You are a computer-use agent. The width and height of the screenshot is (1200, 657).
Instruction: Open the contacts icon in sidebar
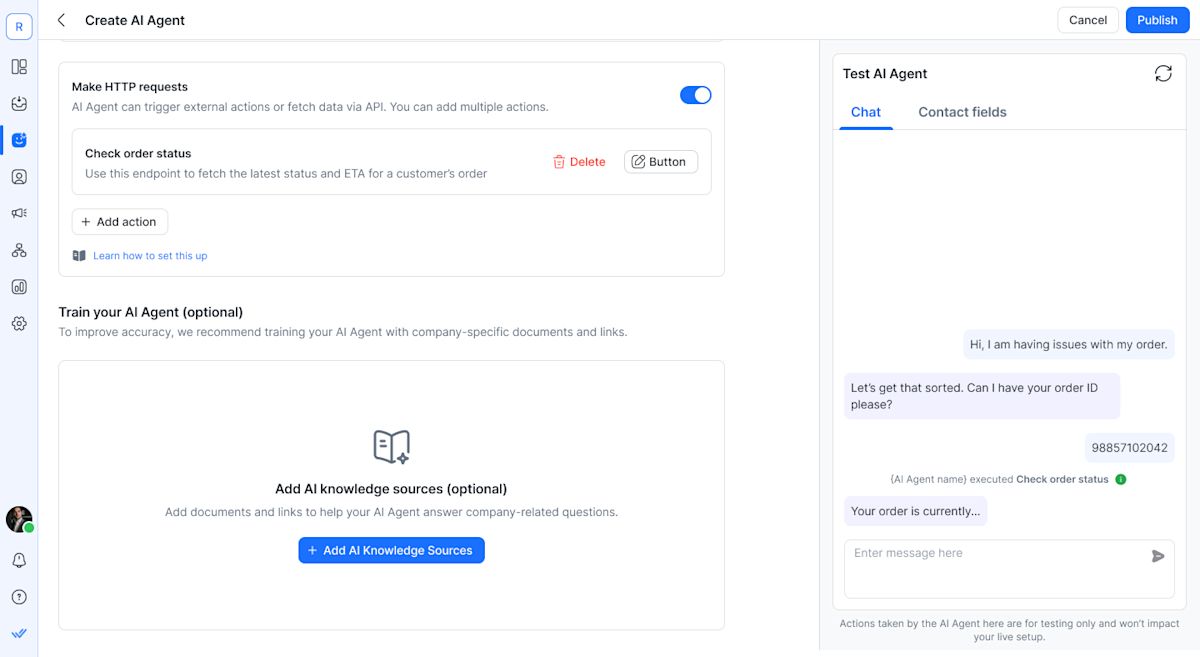pos(19,177)
